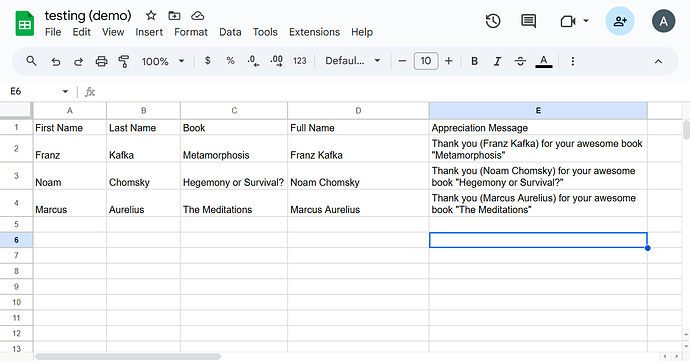Star the testing (demo) document
The image size is (690, 361).
point(151,16)
